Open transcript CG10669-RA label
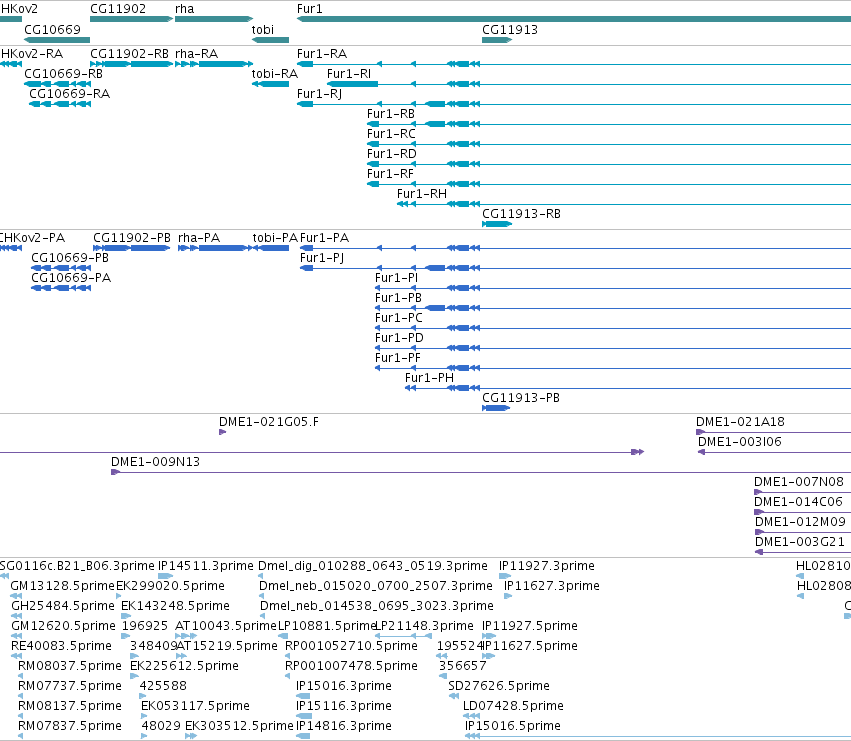851x741 pixels. click(x=69, y=94)
